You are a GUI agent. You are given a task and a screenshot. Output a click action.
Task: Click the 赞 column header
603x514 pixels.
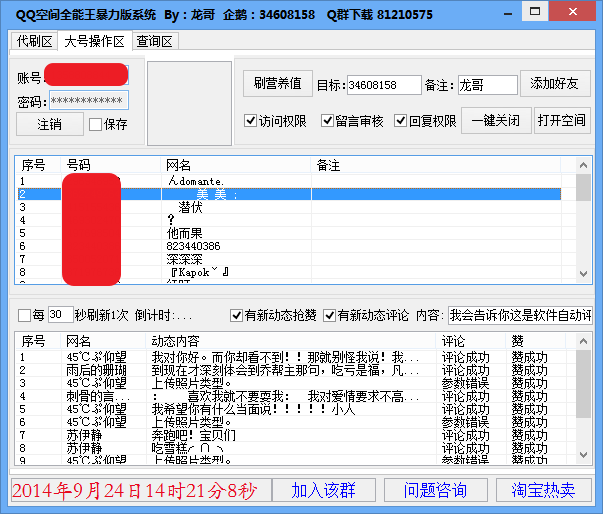coord(536,341)
